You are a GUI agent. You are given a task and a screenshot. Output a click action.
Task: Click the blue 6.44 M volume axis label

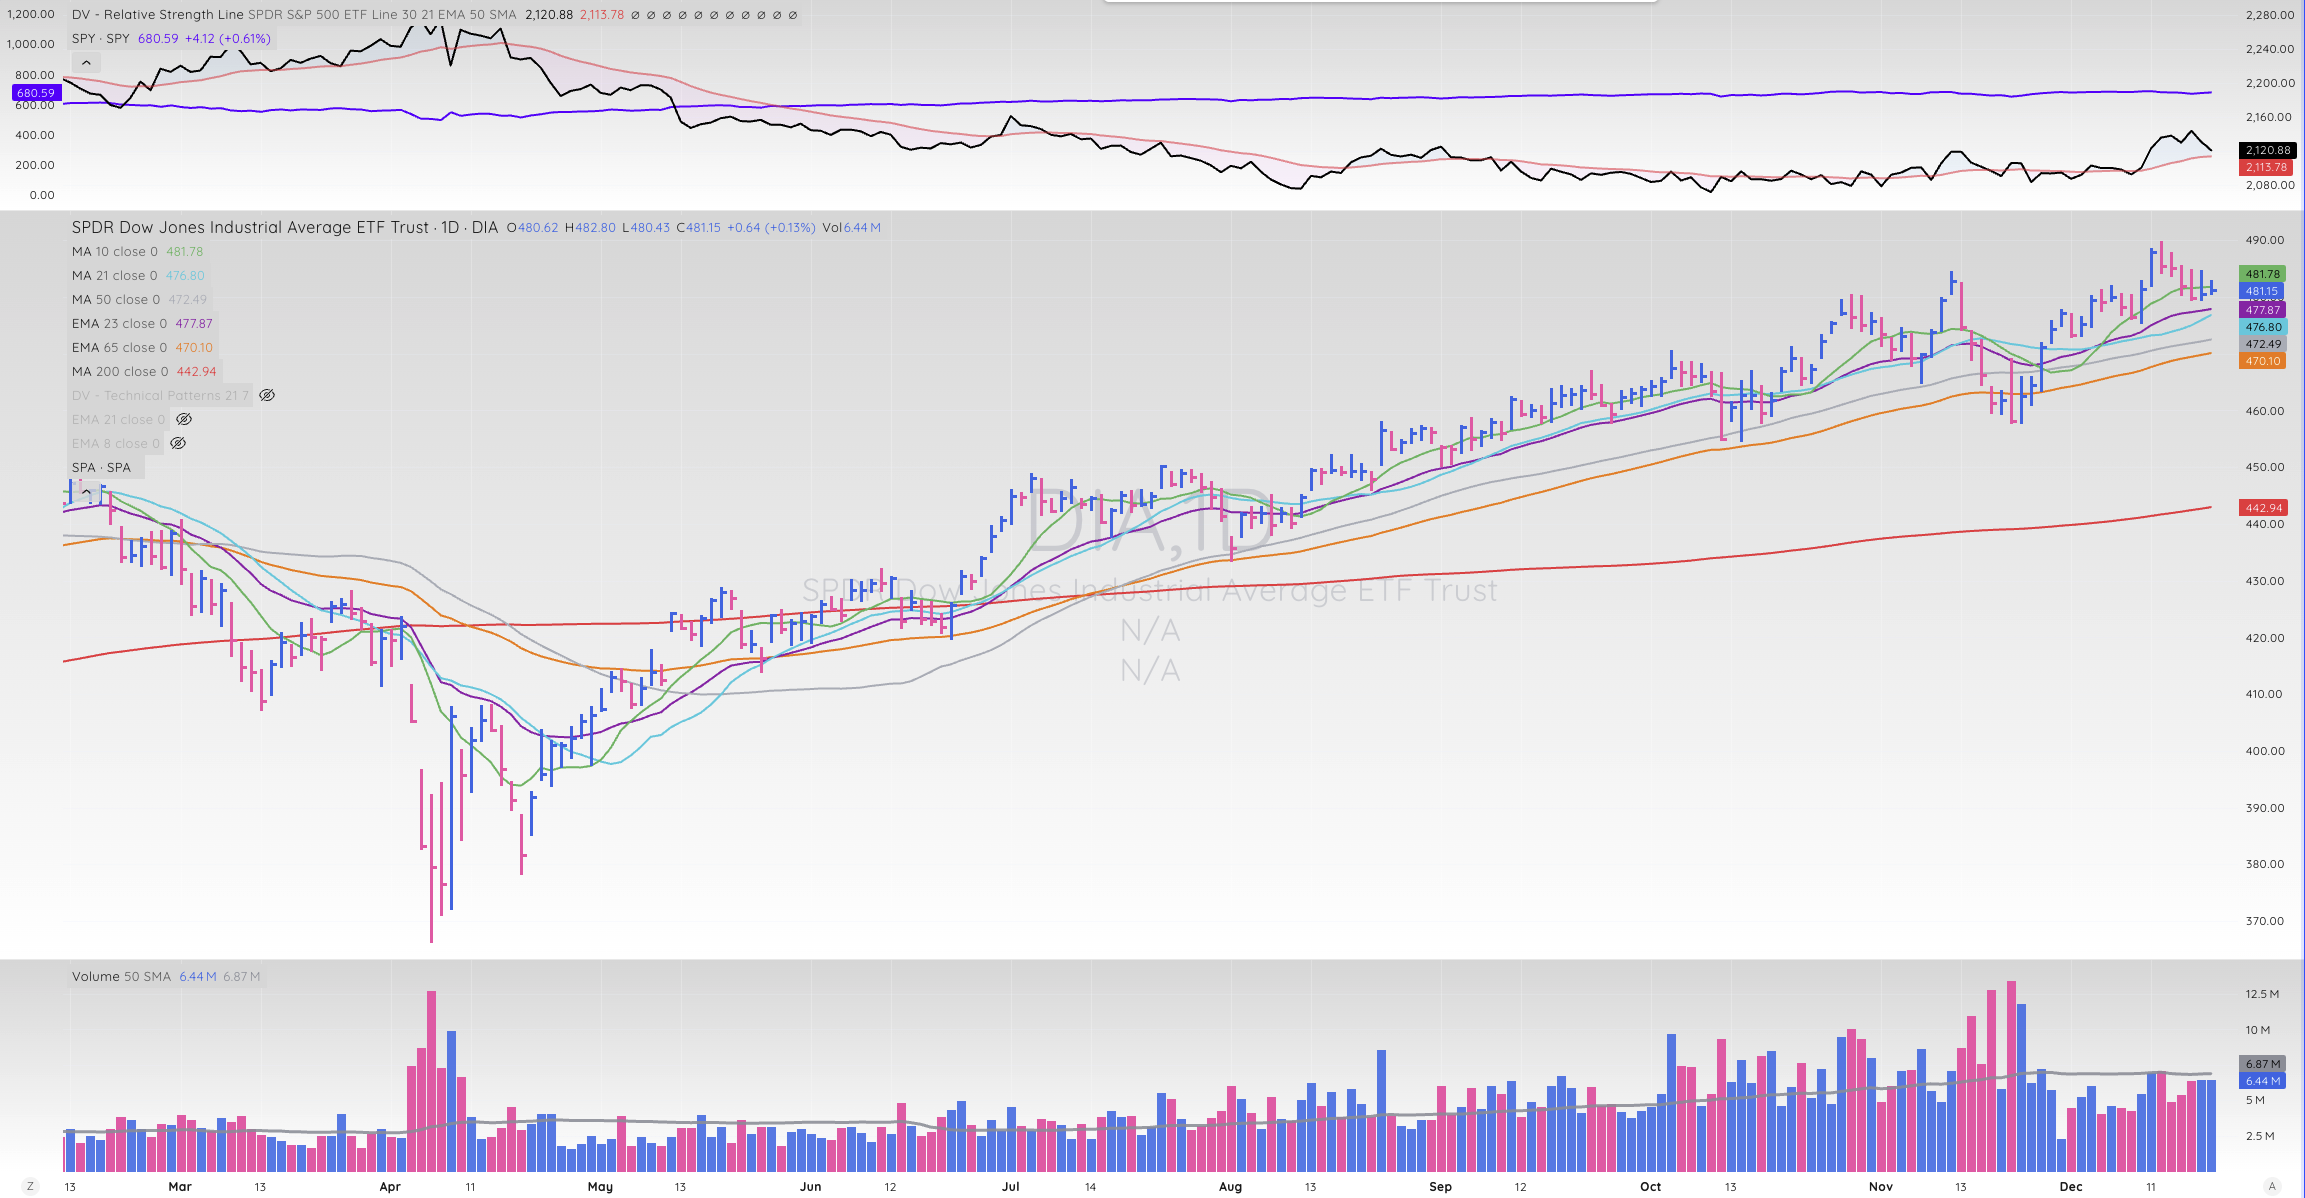point(2262,1081)
